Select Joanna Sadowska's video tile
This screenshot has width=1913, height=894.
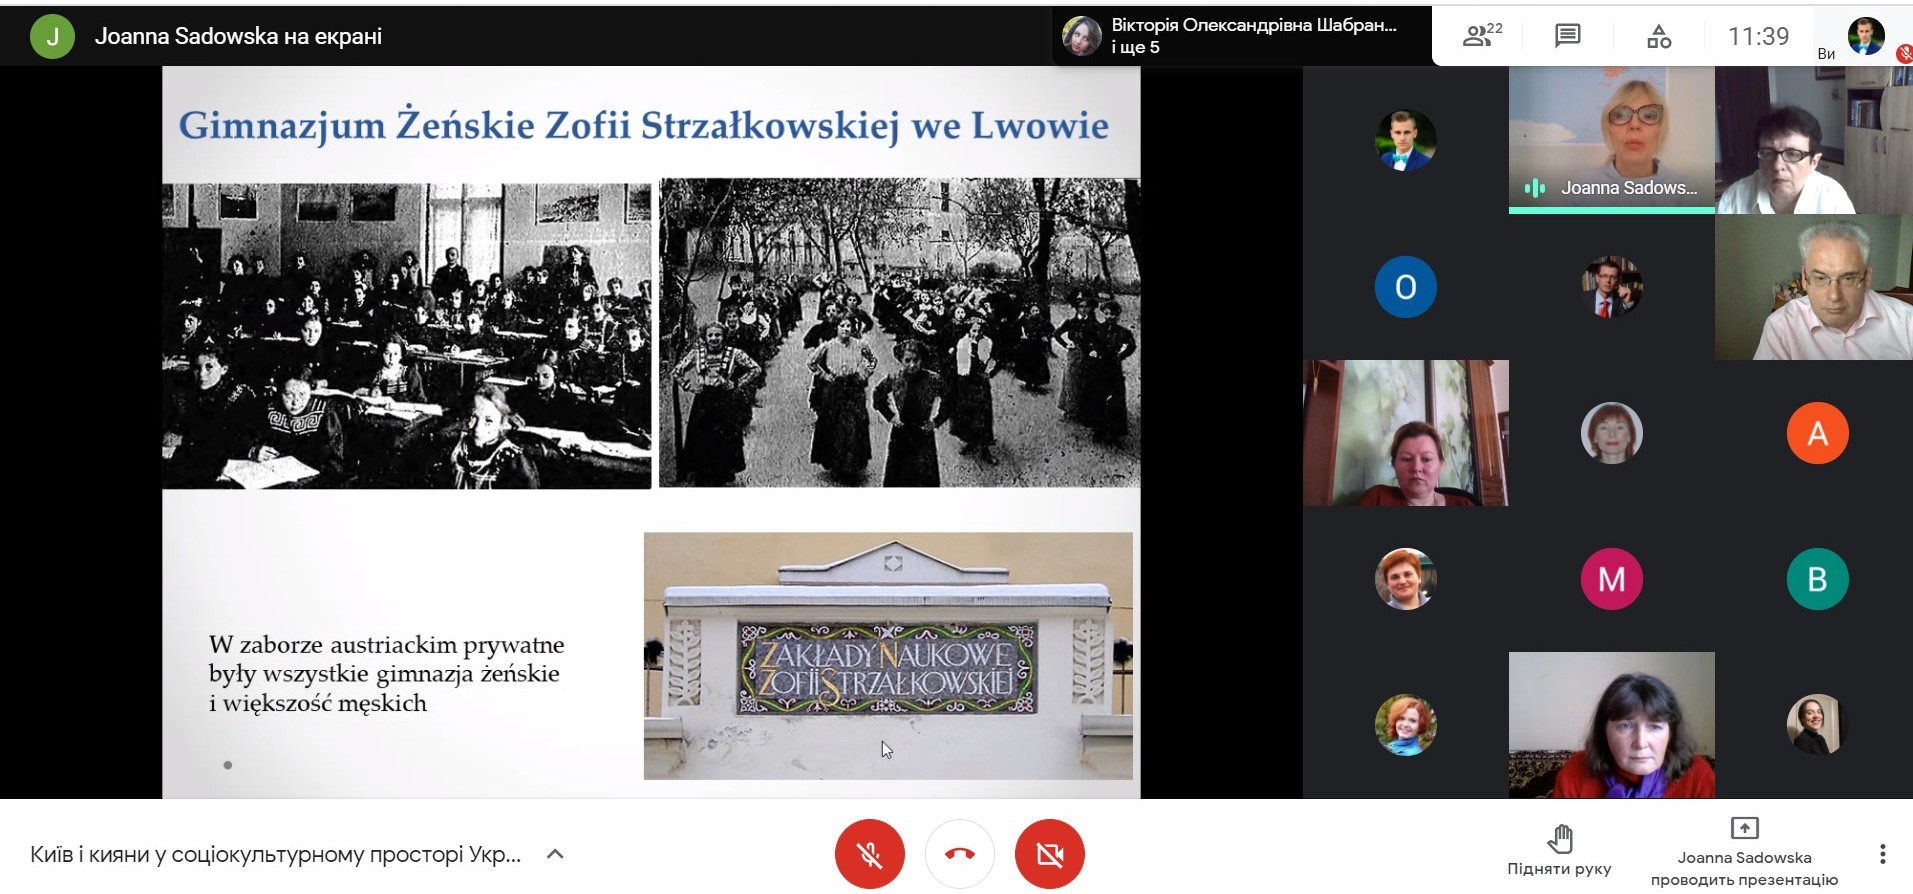[x=1611, y=138]
